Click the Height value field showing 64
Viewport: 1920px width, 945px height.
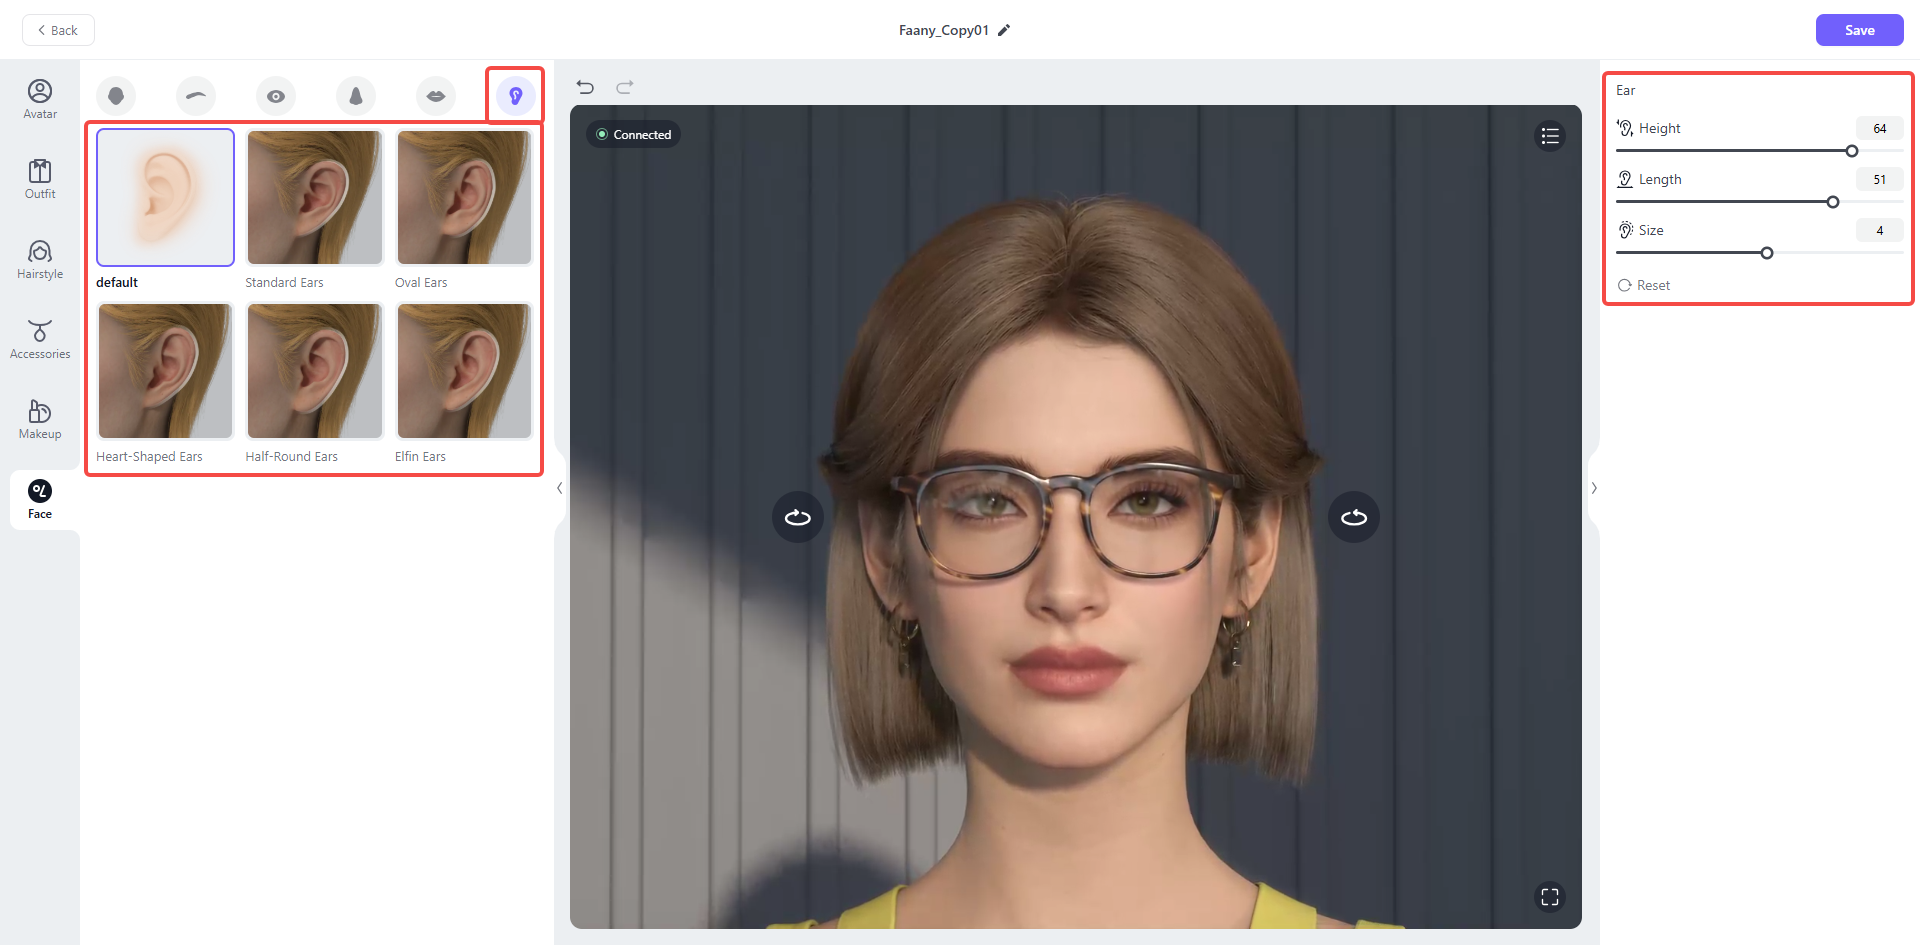1880,128
